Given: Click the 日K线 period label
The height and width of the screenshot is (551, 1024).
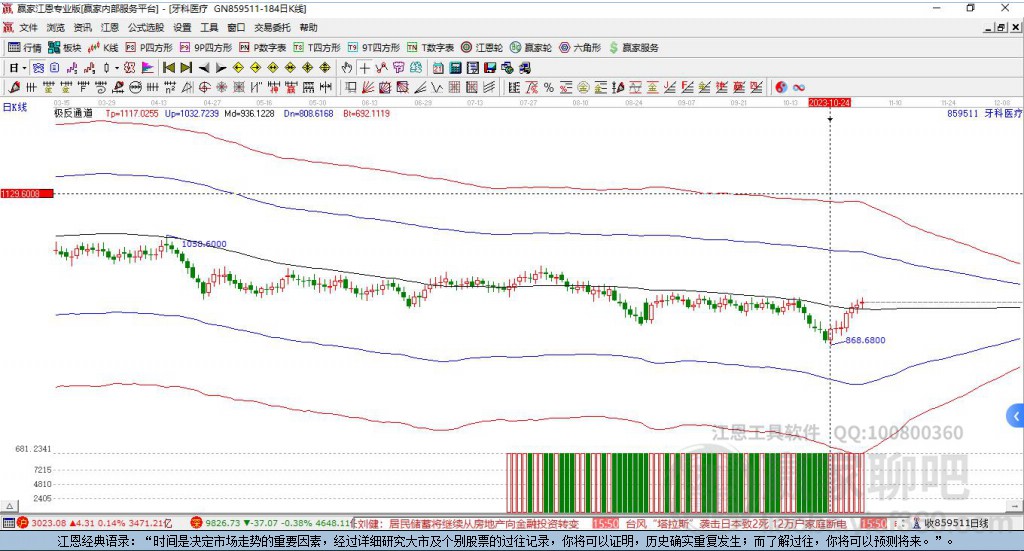Looking at the screenshot, I should pyautogui.click(x=14, y=106).
